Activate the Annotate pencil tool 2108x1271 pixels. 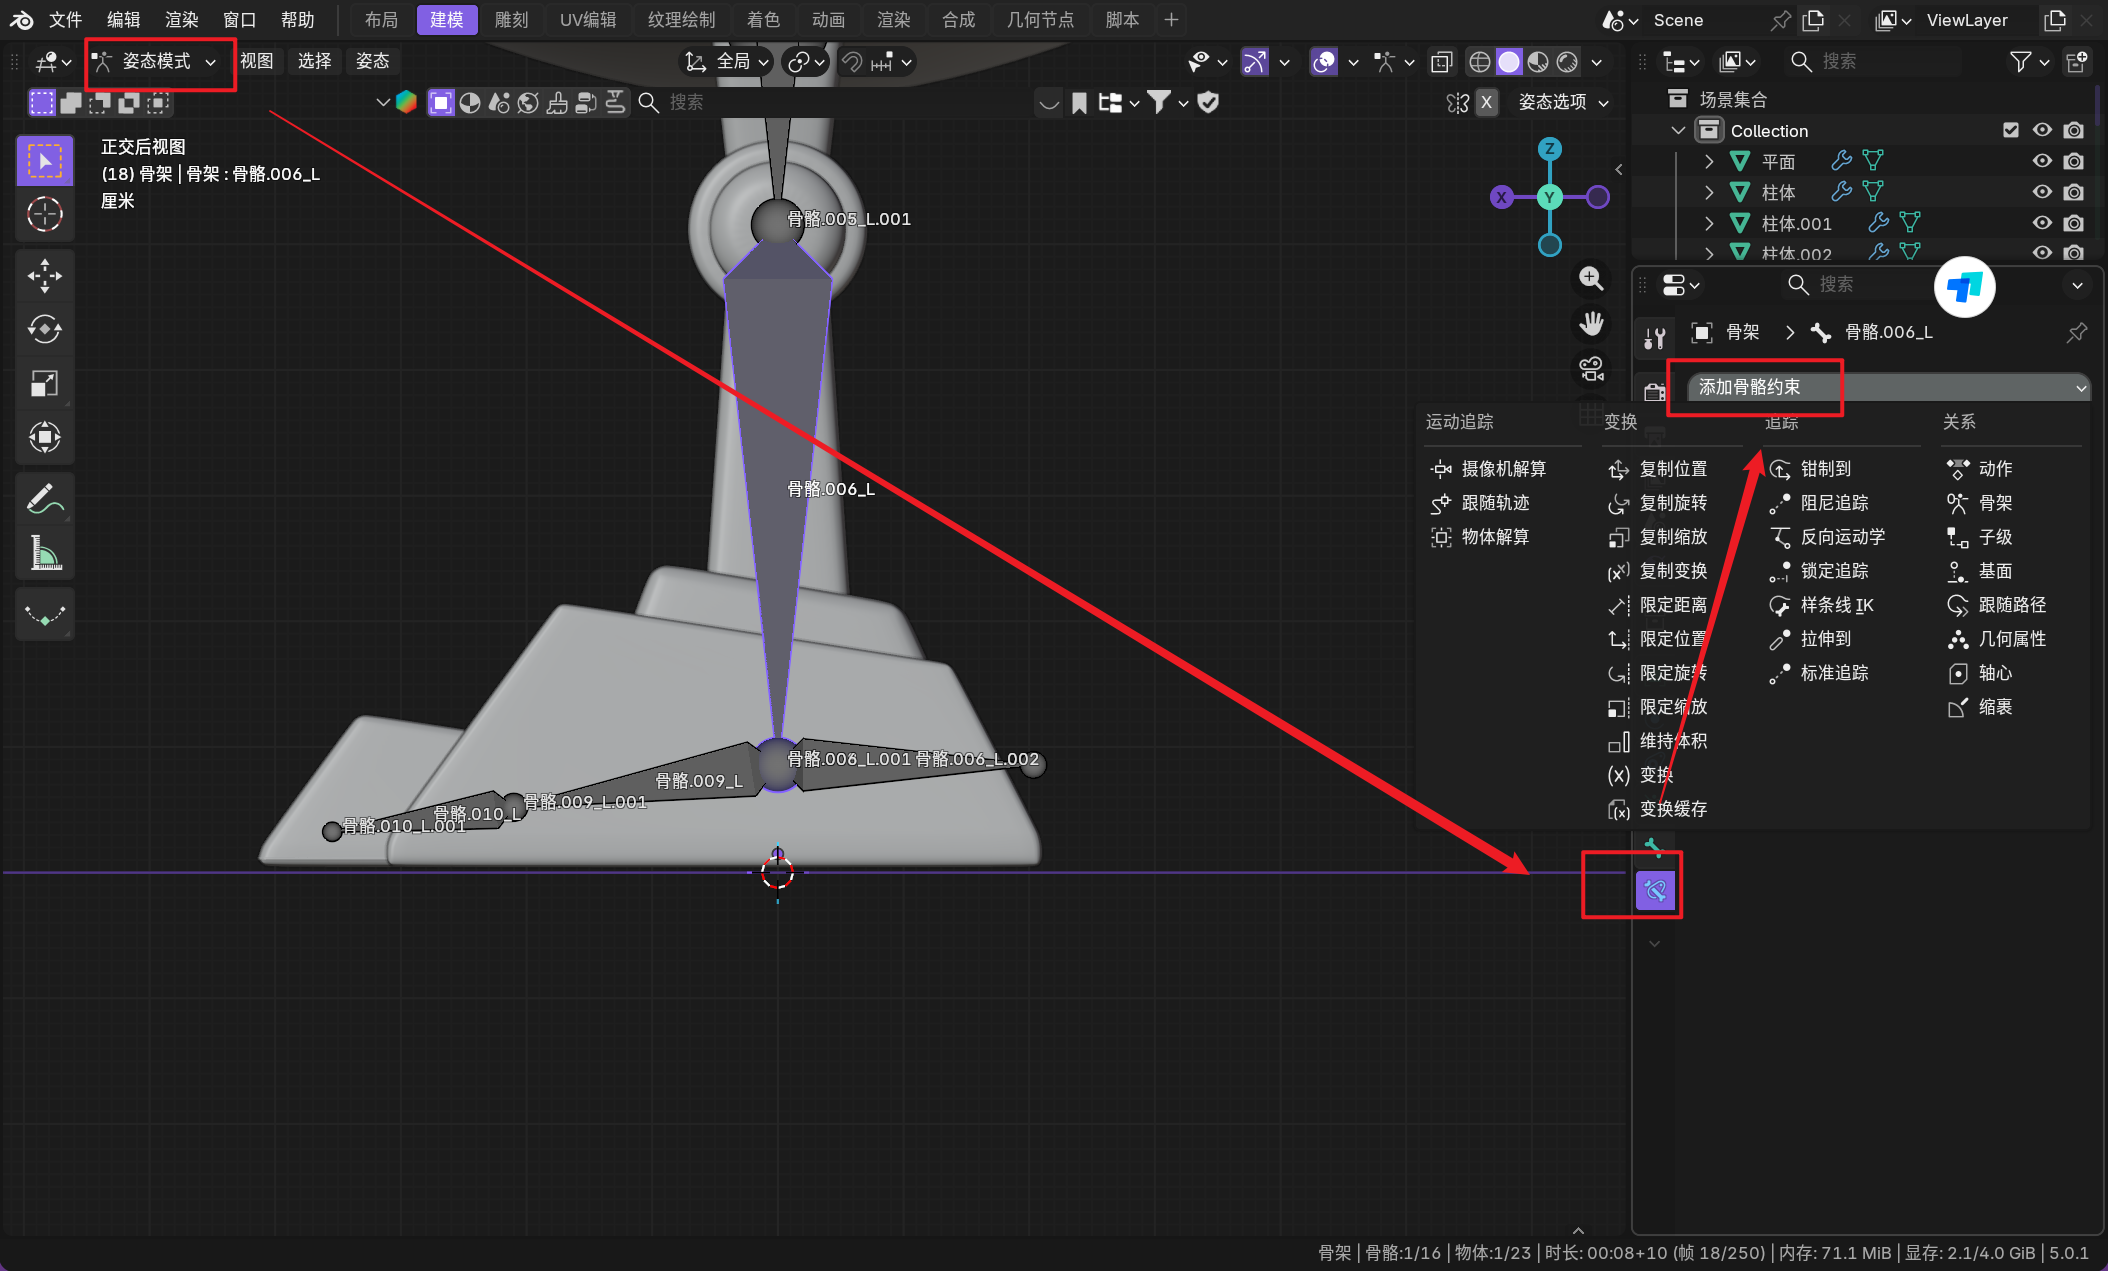(x=44, y=498)
